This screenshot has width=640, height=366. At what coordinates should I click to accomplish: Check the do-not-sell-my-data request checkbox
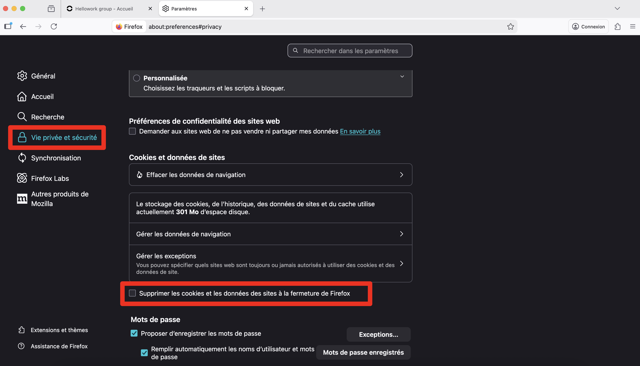coord(132,131)
